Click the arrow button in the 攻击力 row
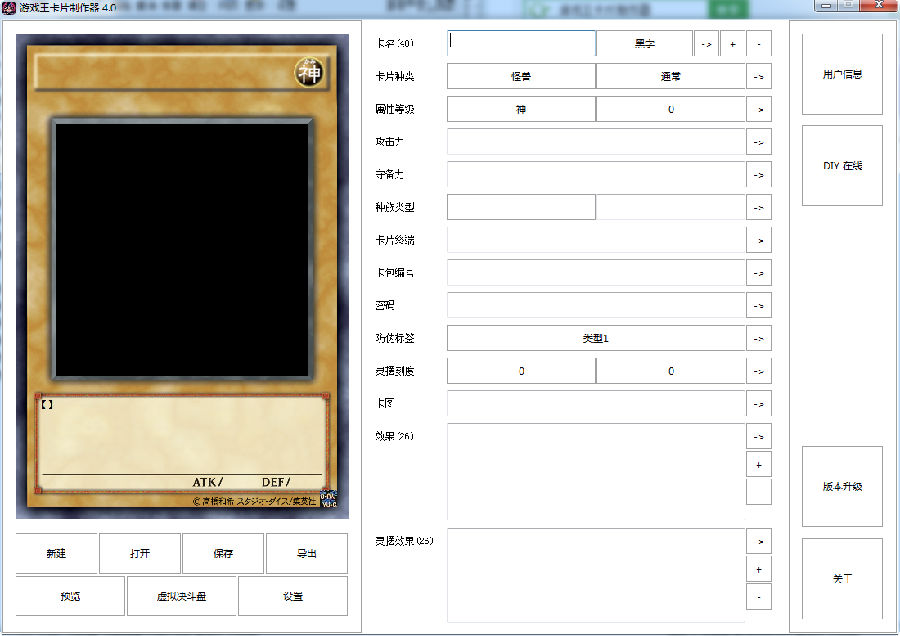 tap(759, 142)
